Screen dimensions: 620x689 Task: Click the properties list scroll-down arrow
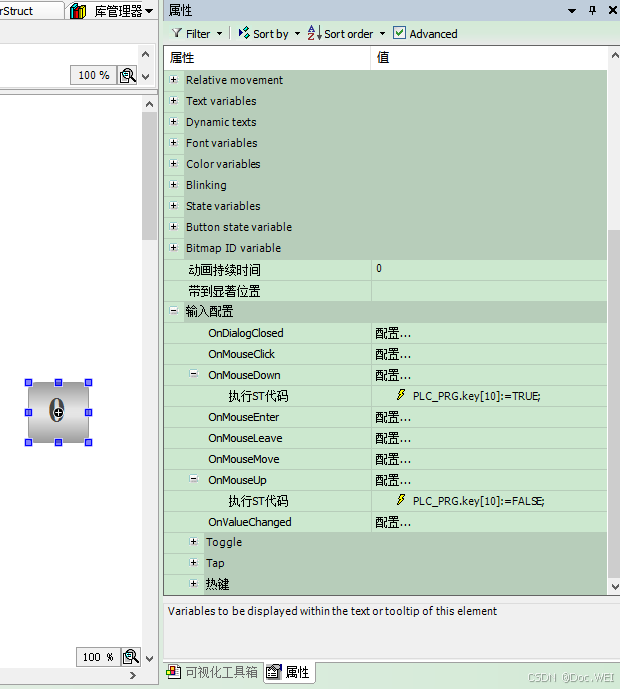tap(615, 587)
